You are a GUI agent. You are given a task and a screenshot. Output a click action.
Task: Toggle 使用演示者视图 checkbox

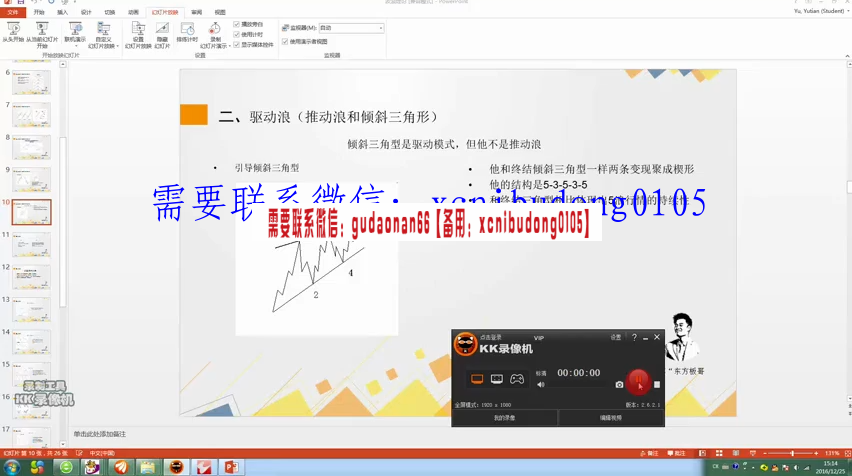point(285,42)
